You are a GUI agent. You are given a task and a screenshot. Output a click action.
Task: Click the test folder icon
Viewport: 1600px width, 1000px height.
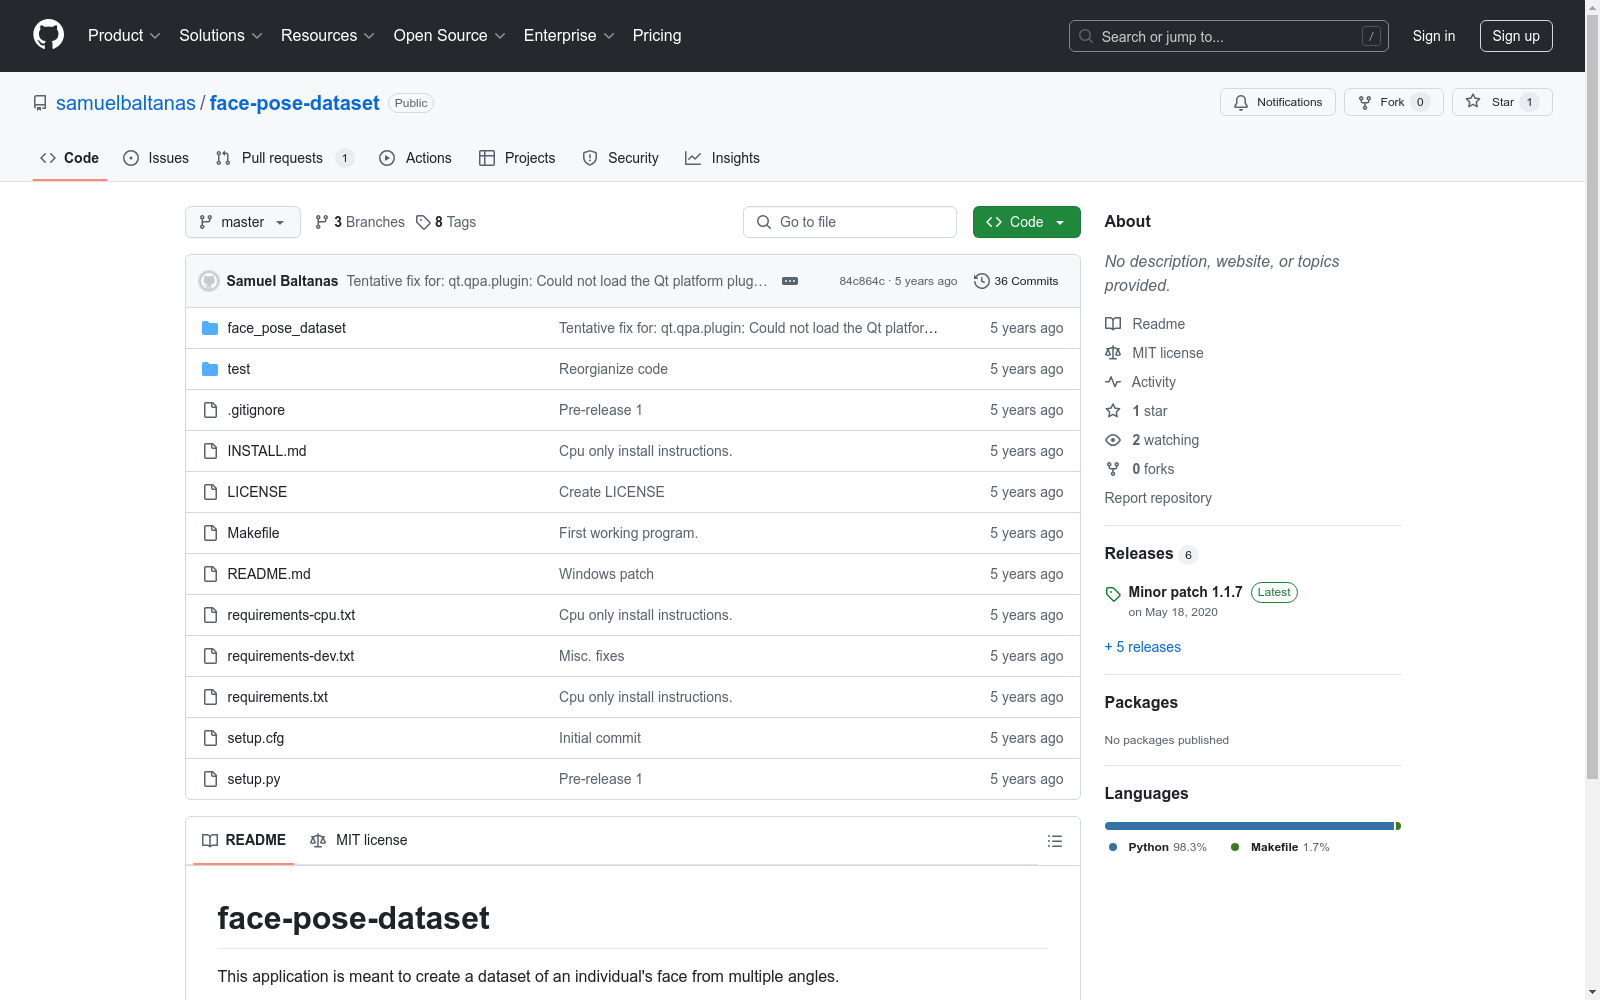pos(210,369)
